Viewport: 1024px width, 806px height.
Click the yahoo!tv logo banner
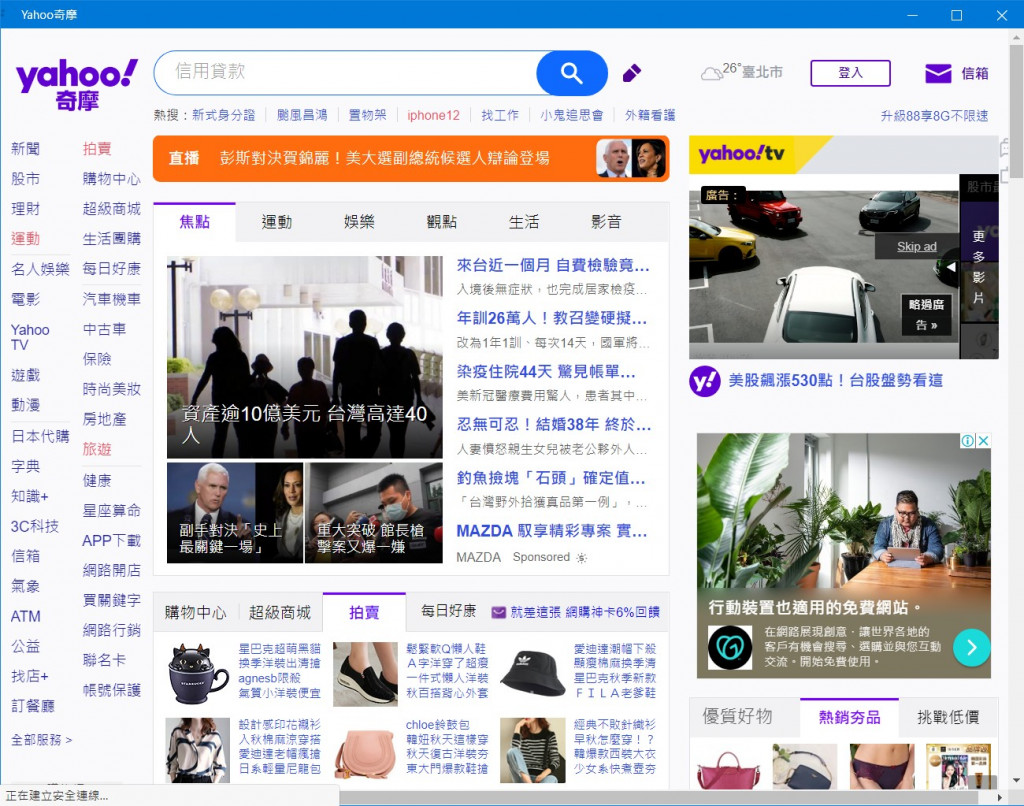(x=742, y=154)
